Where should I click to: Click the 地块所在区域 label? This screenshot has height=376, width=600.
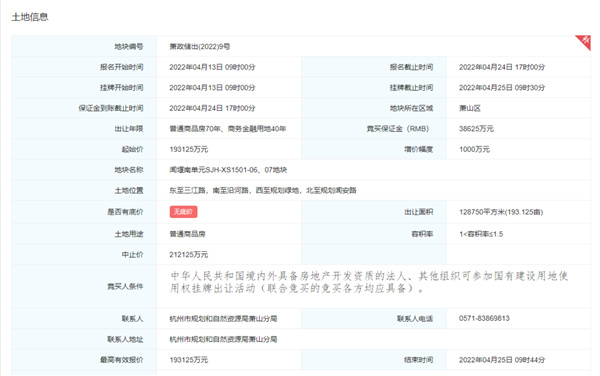point(411,108)
